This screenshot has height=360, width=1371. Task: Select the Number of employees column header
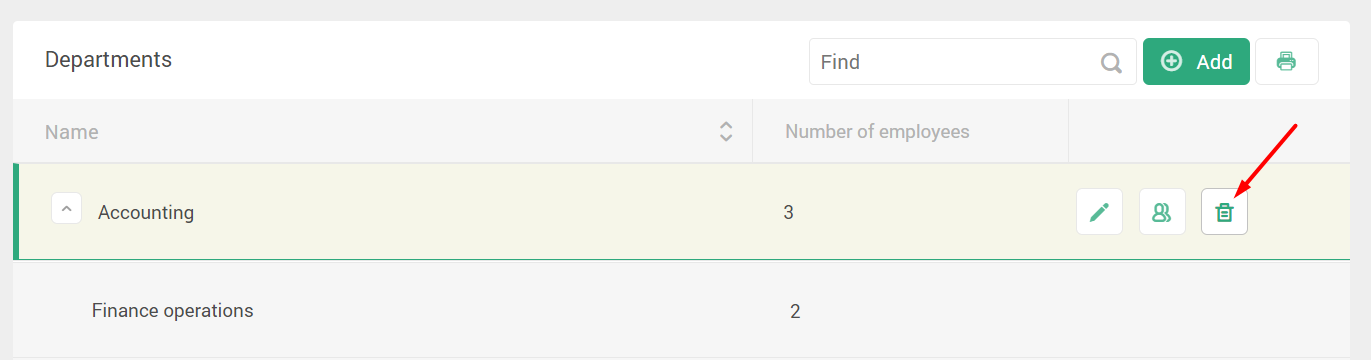click(877, 131)
